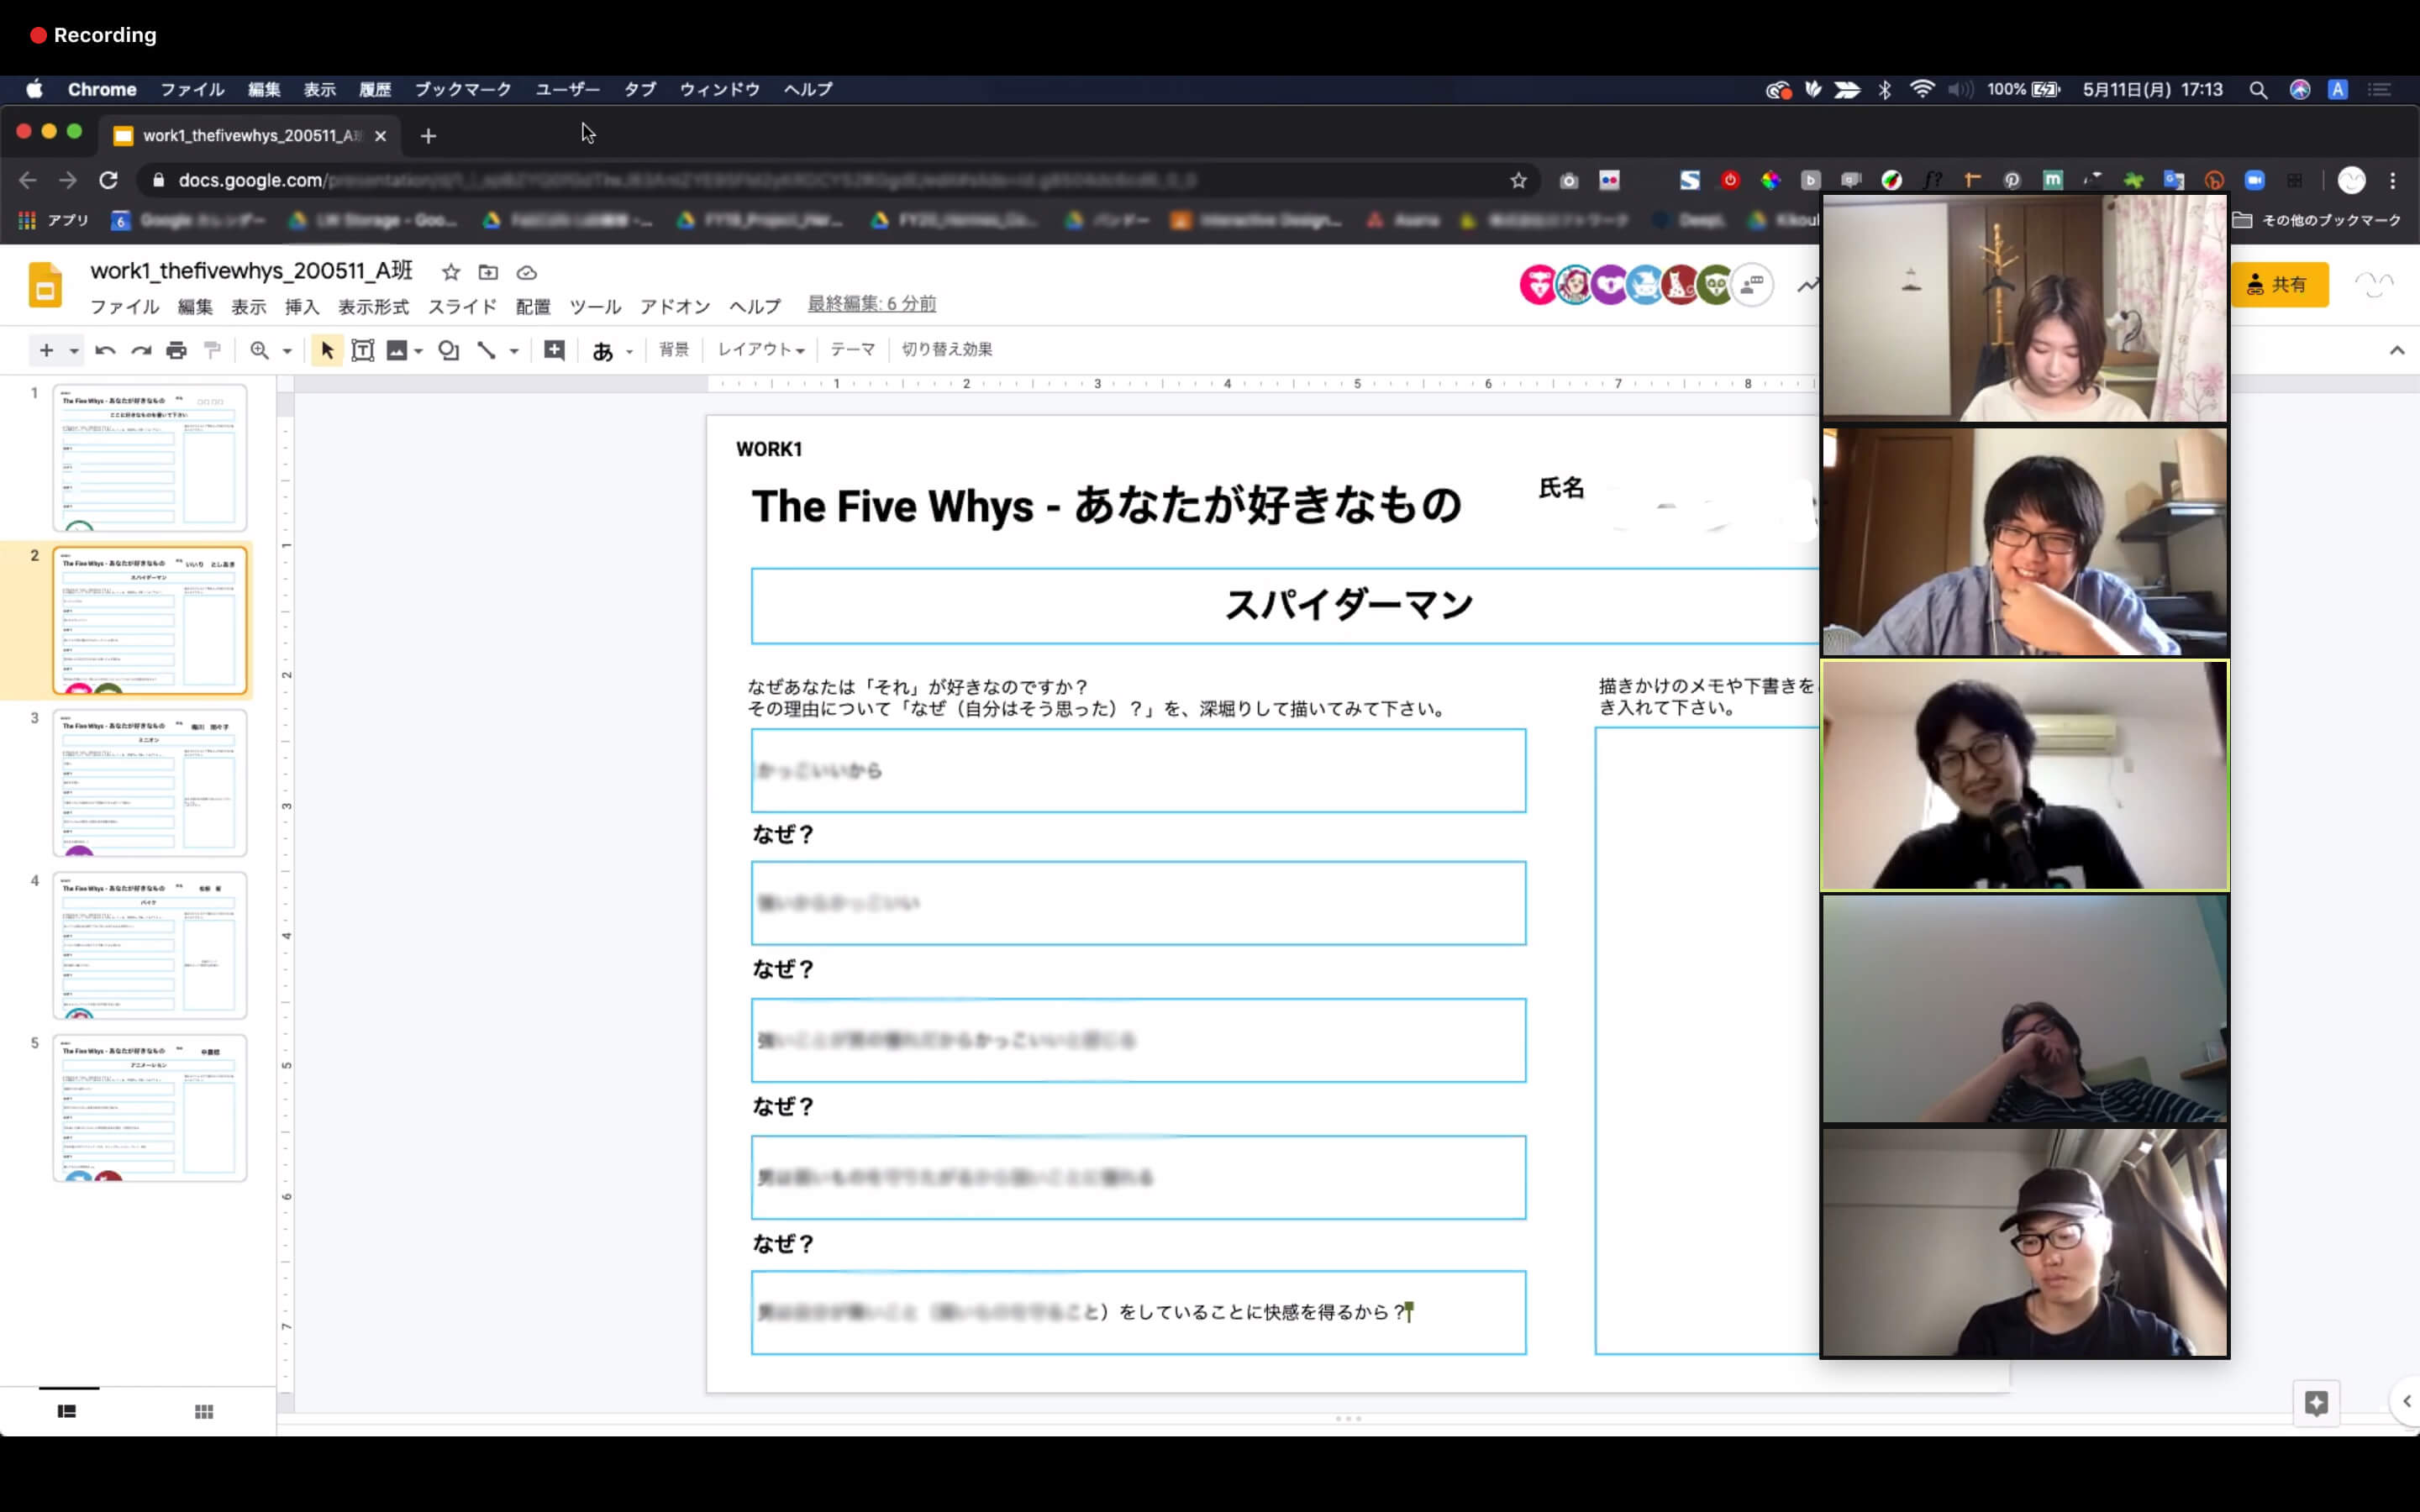Open the スライド menu in Slides
Image resolution: width=2420 pixels, height=1512 pixels.
pyautogui.click(x=462, y=306)
